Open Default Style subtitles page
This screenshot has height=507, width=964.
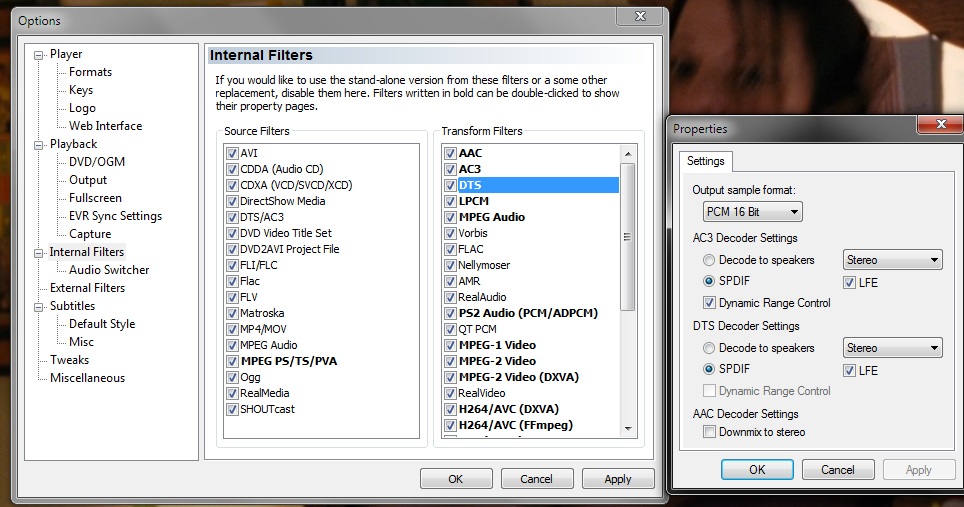101,324
